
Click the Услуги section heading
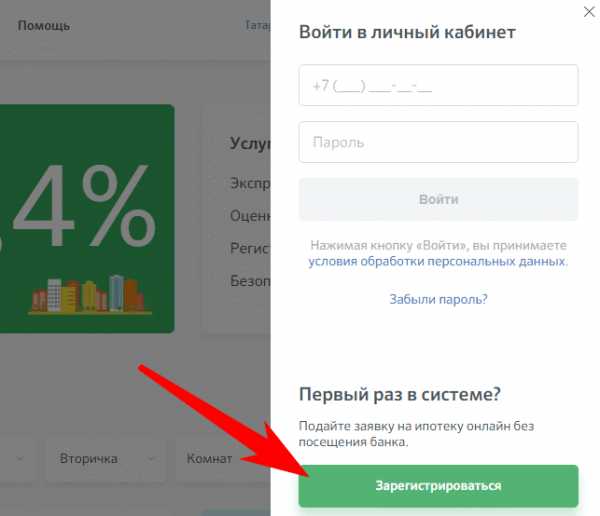(250, 144)
